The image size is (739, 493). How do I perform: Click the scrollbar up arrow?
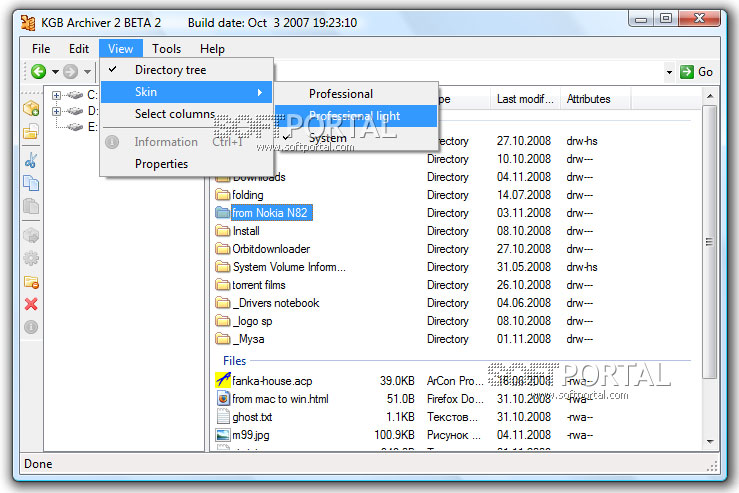(710, 97)
